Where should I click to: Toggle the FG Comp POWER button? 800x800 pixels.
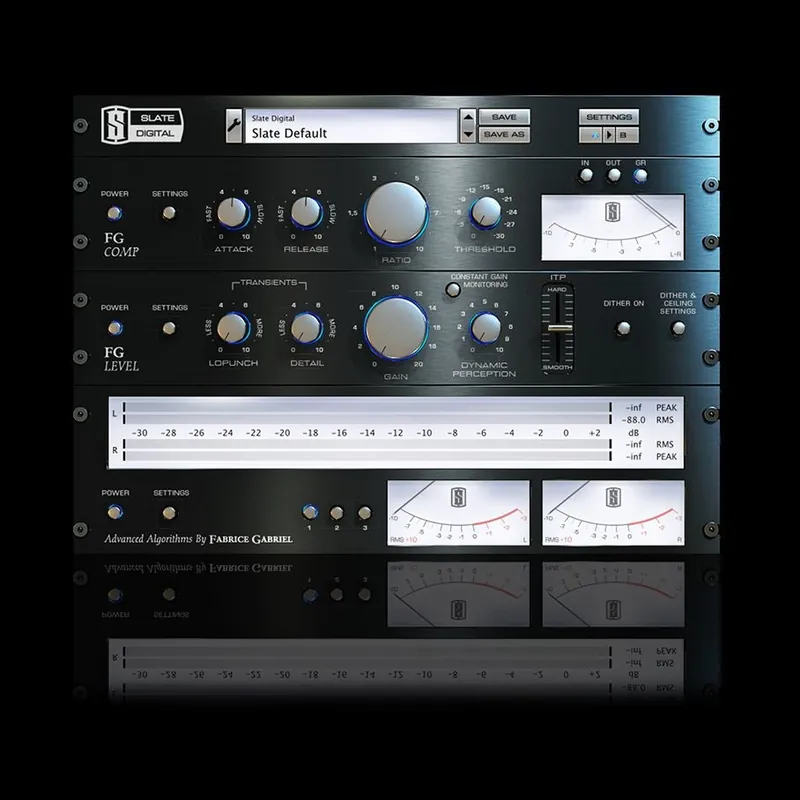(115, 213)
